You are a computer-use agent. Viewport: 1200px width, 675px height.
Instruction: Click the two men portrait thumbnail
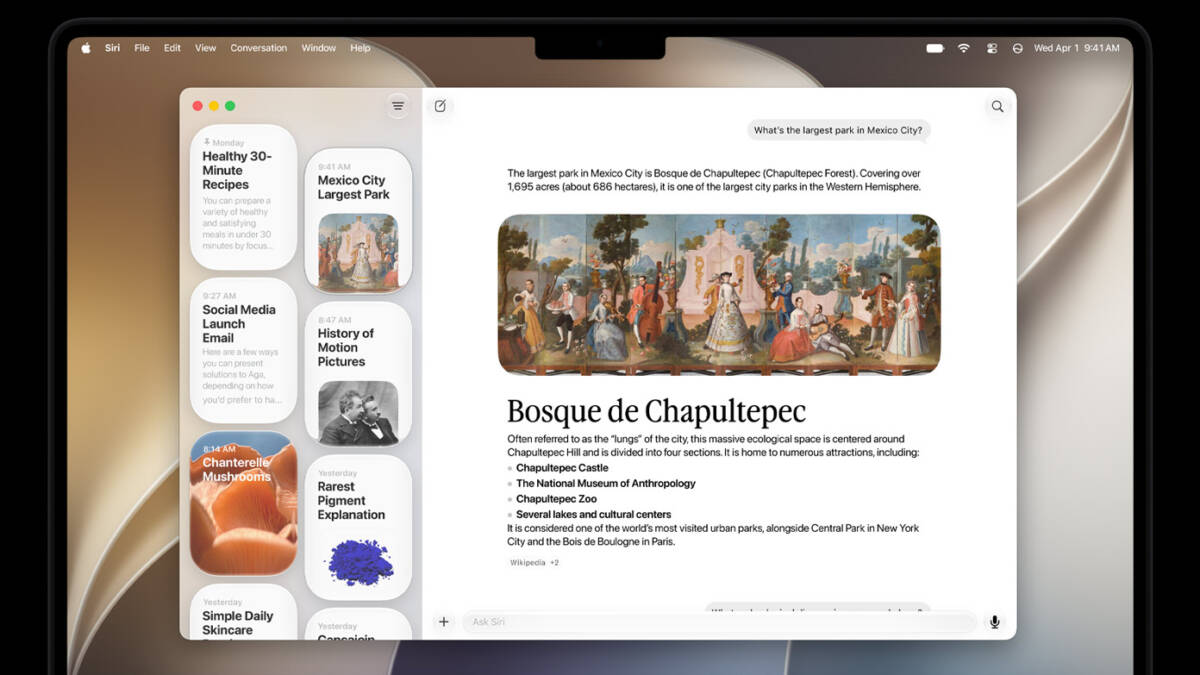coord(358,413)
